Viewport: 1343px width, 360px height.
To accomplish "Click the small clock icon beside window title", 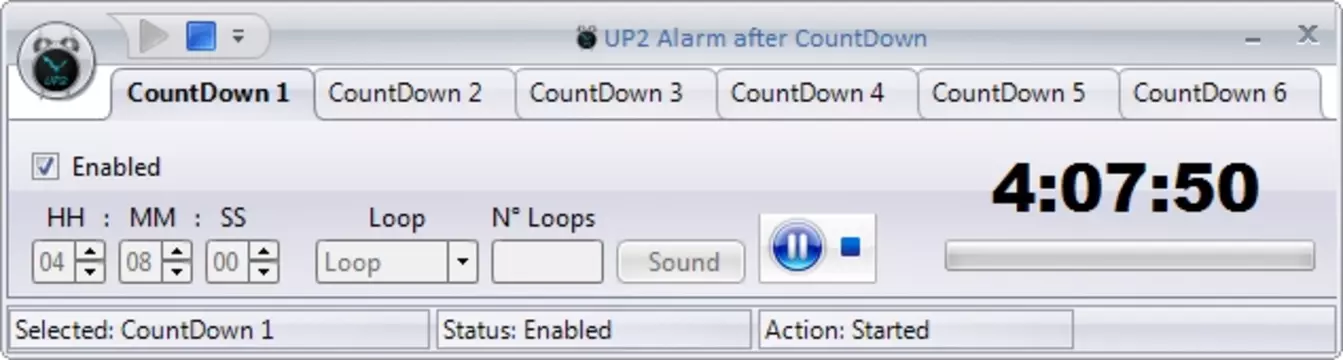I will tap(587, 38).
